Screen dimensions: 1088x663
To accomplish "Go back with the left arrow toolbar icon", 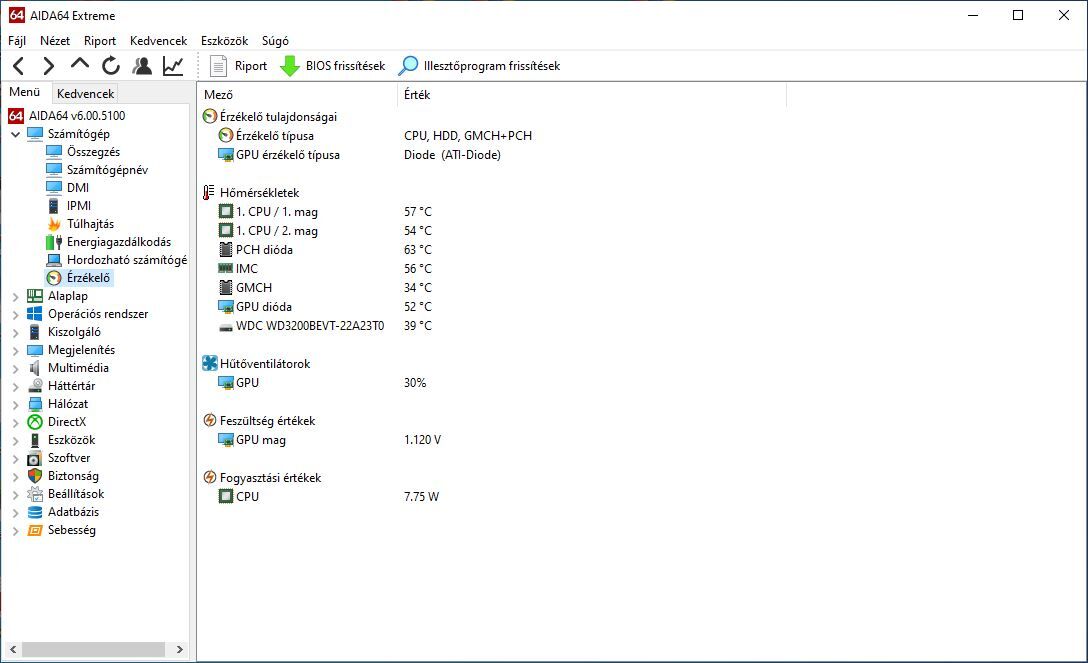I will (x=19, y=66).
